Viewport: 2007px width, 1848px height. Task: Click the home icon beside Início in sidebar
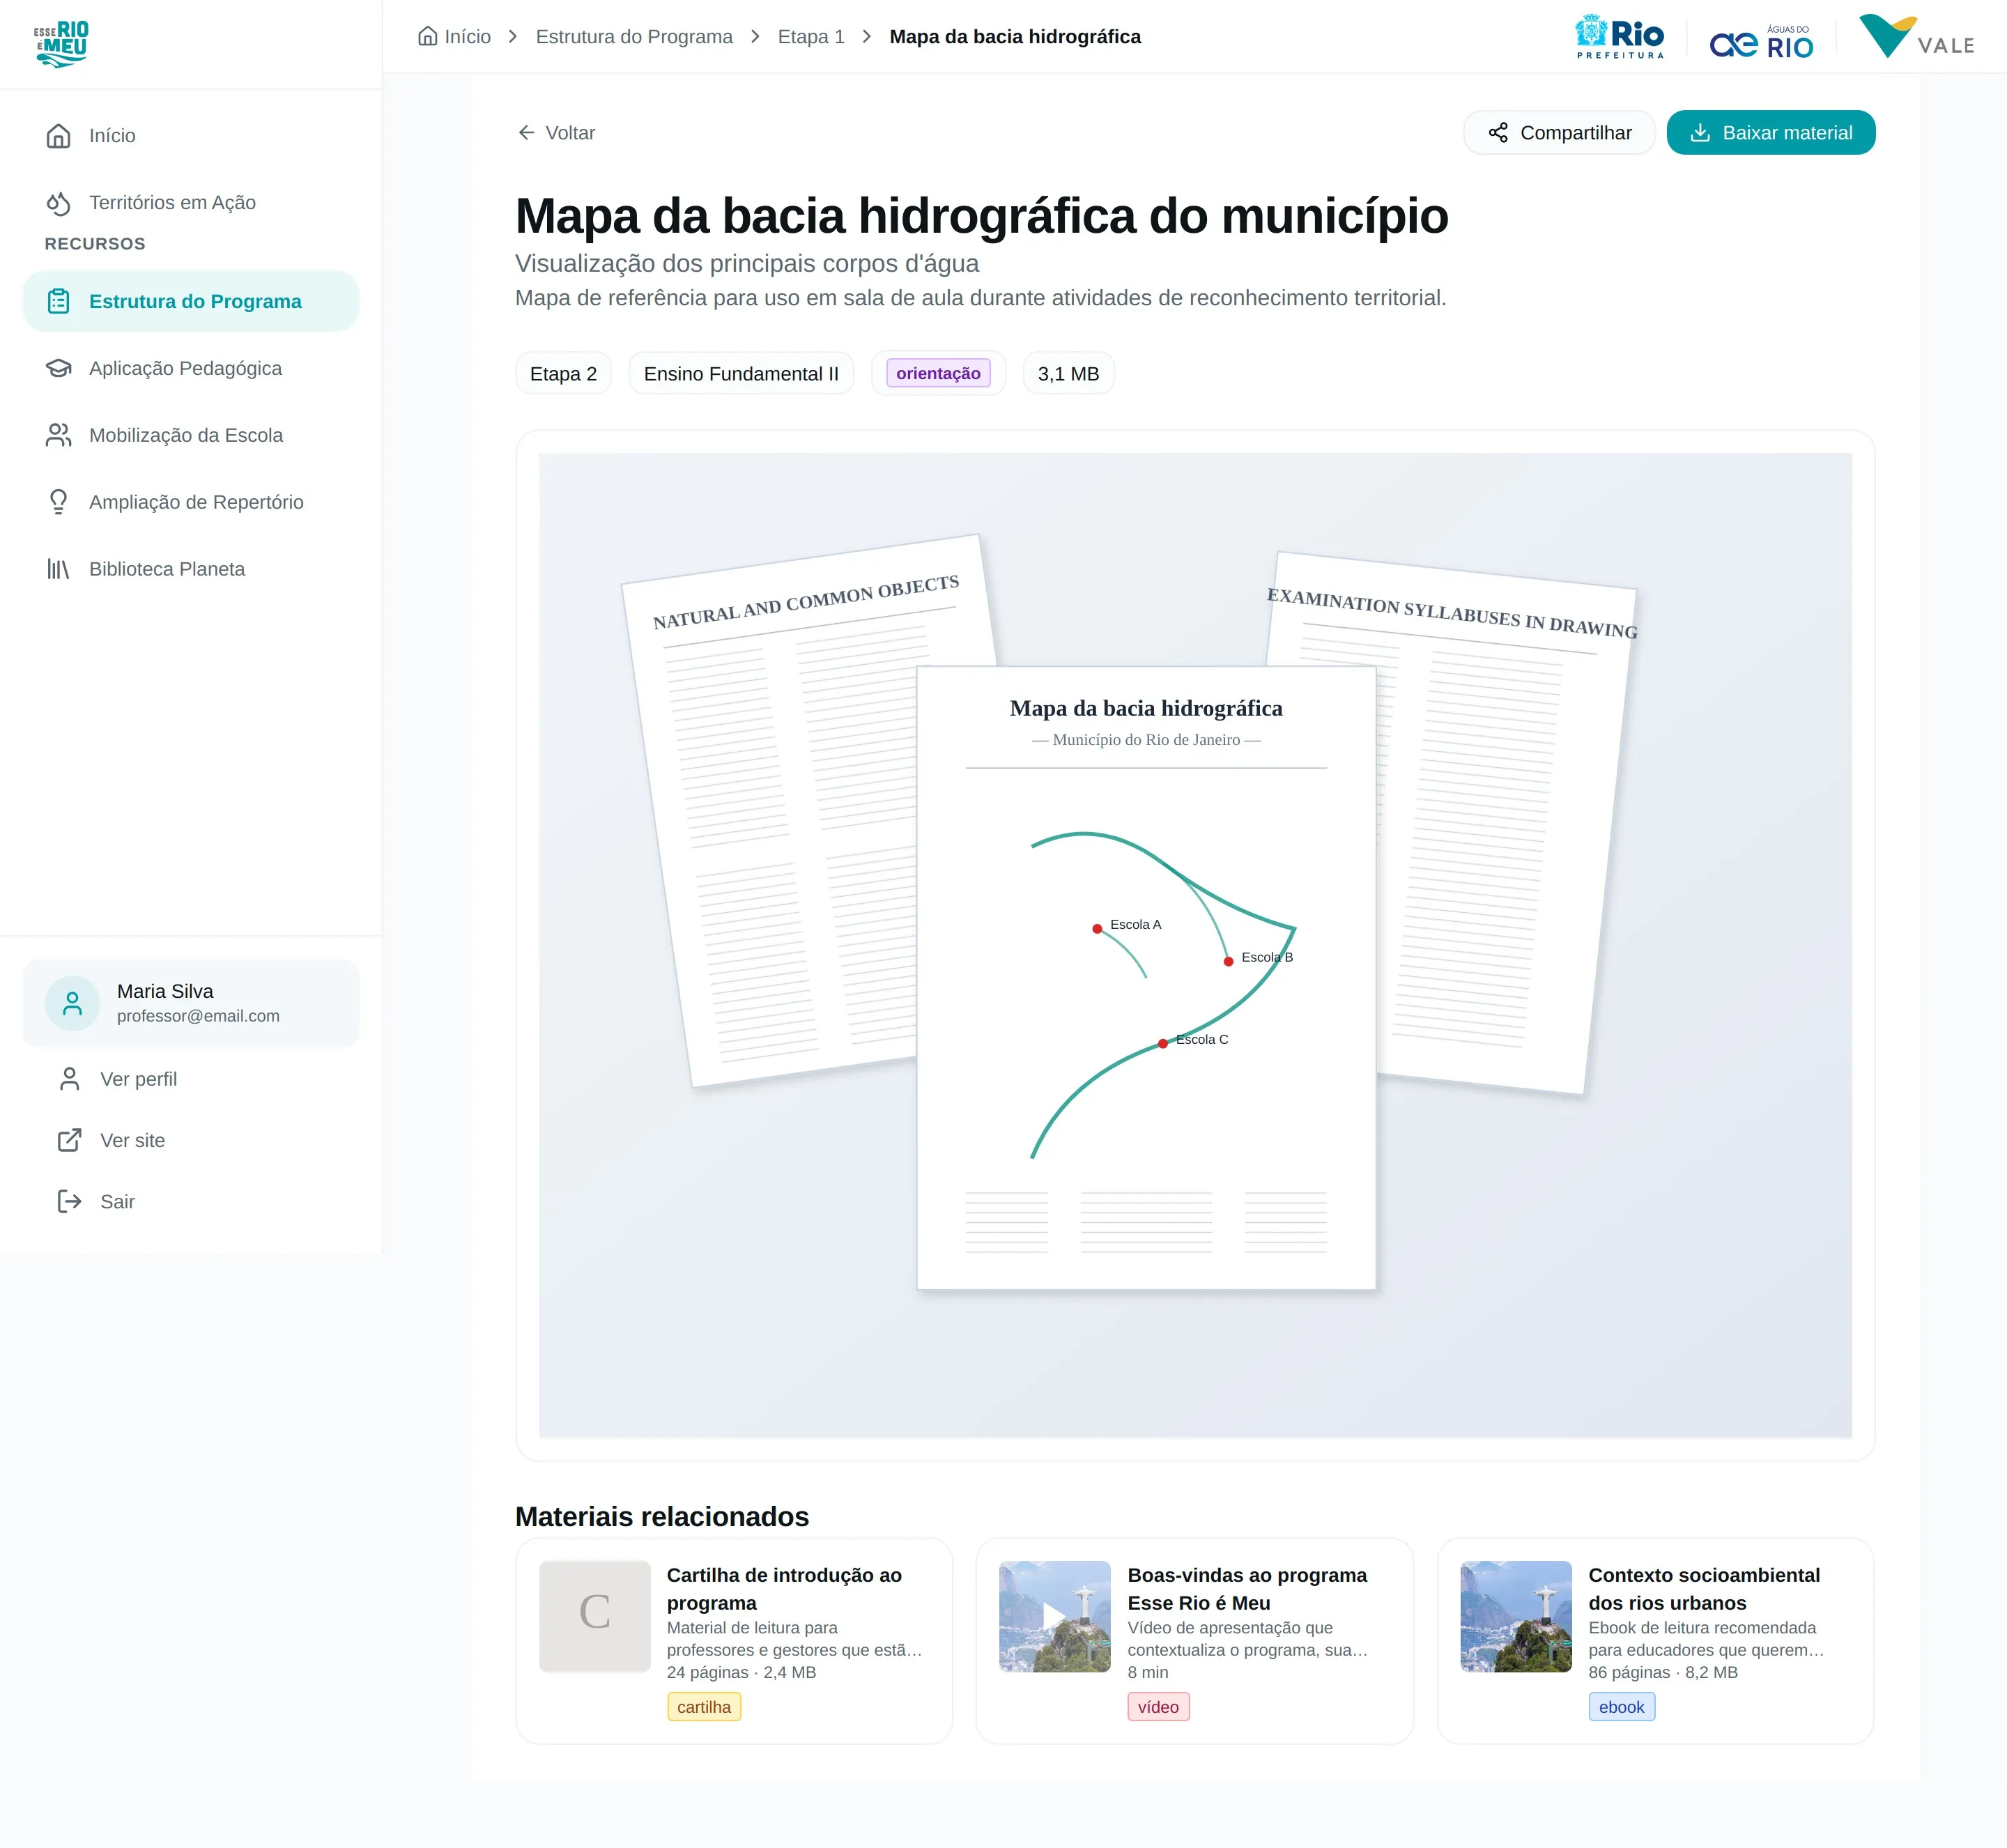click(59, 136)
